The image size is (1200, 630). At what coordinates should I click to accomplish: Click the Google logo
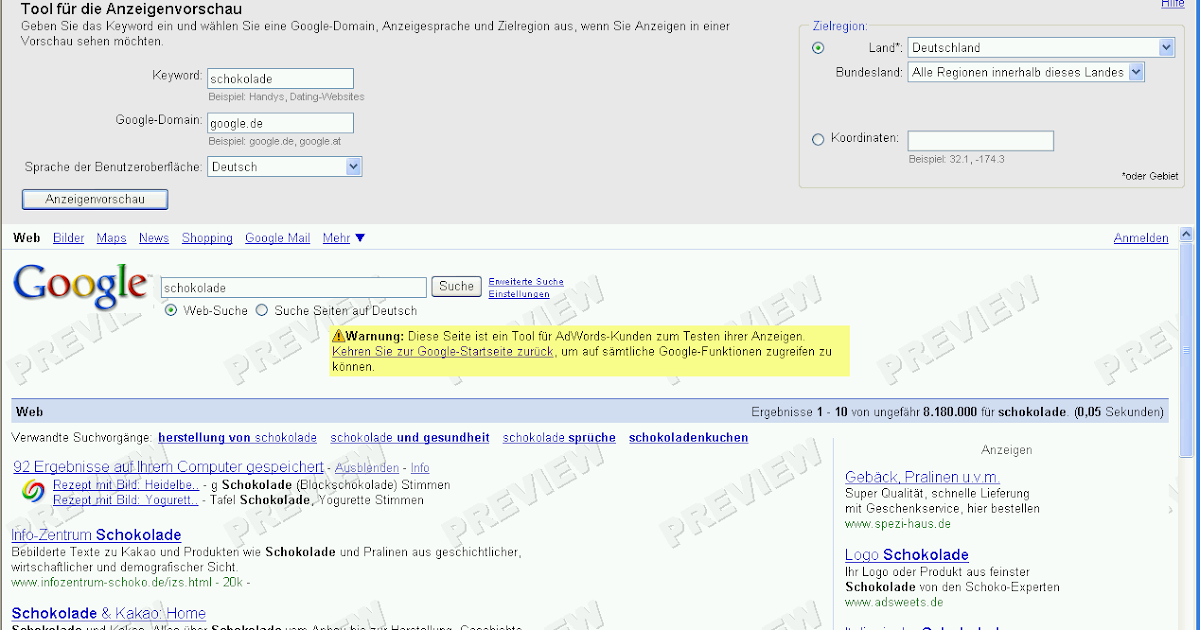point(79,286)
